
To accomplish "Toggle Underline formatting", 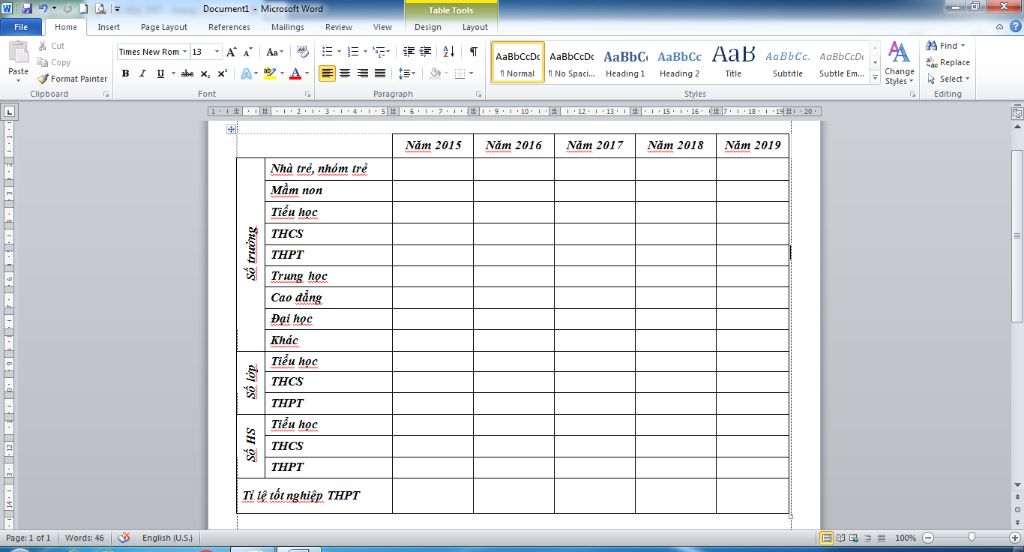I will coord(160,73).
